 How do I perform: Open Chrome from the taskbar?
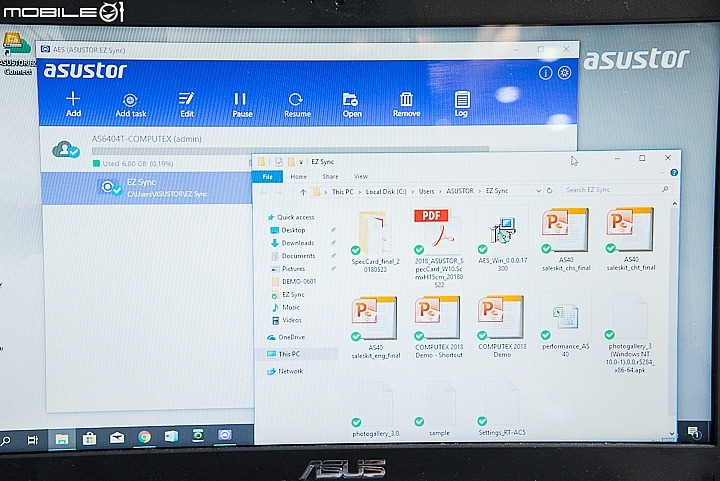point(144,437)
